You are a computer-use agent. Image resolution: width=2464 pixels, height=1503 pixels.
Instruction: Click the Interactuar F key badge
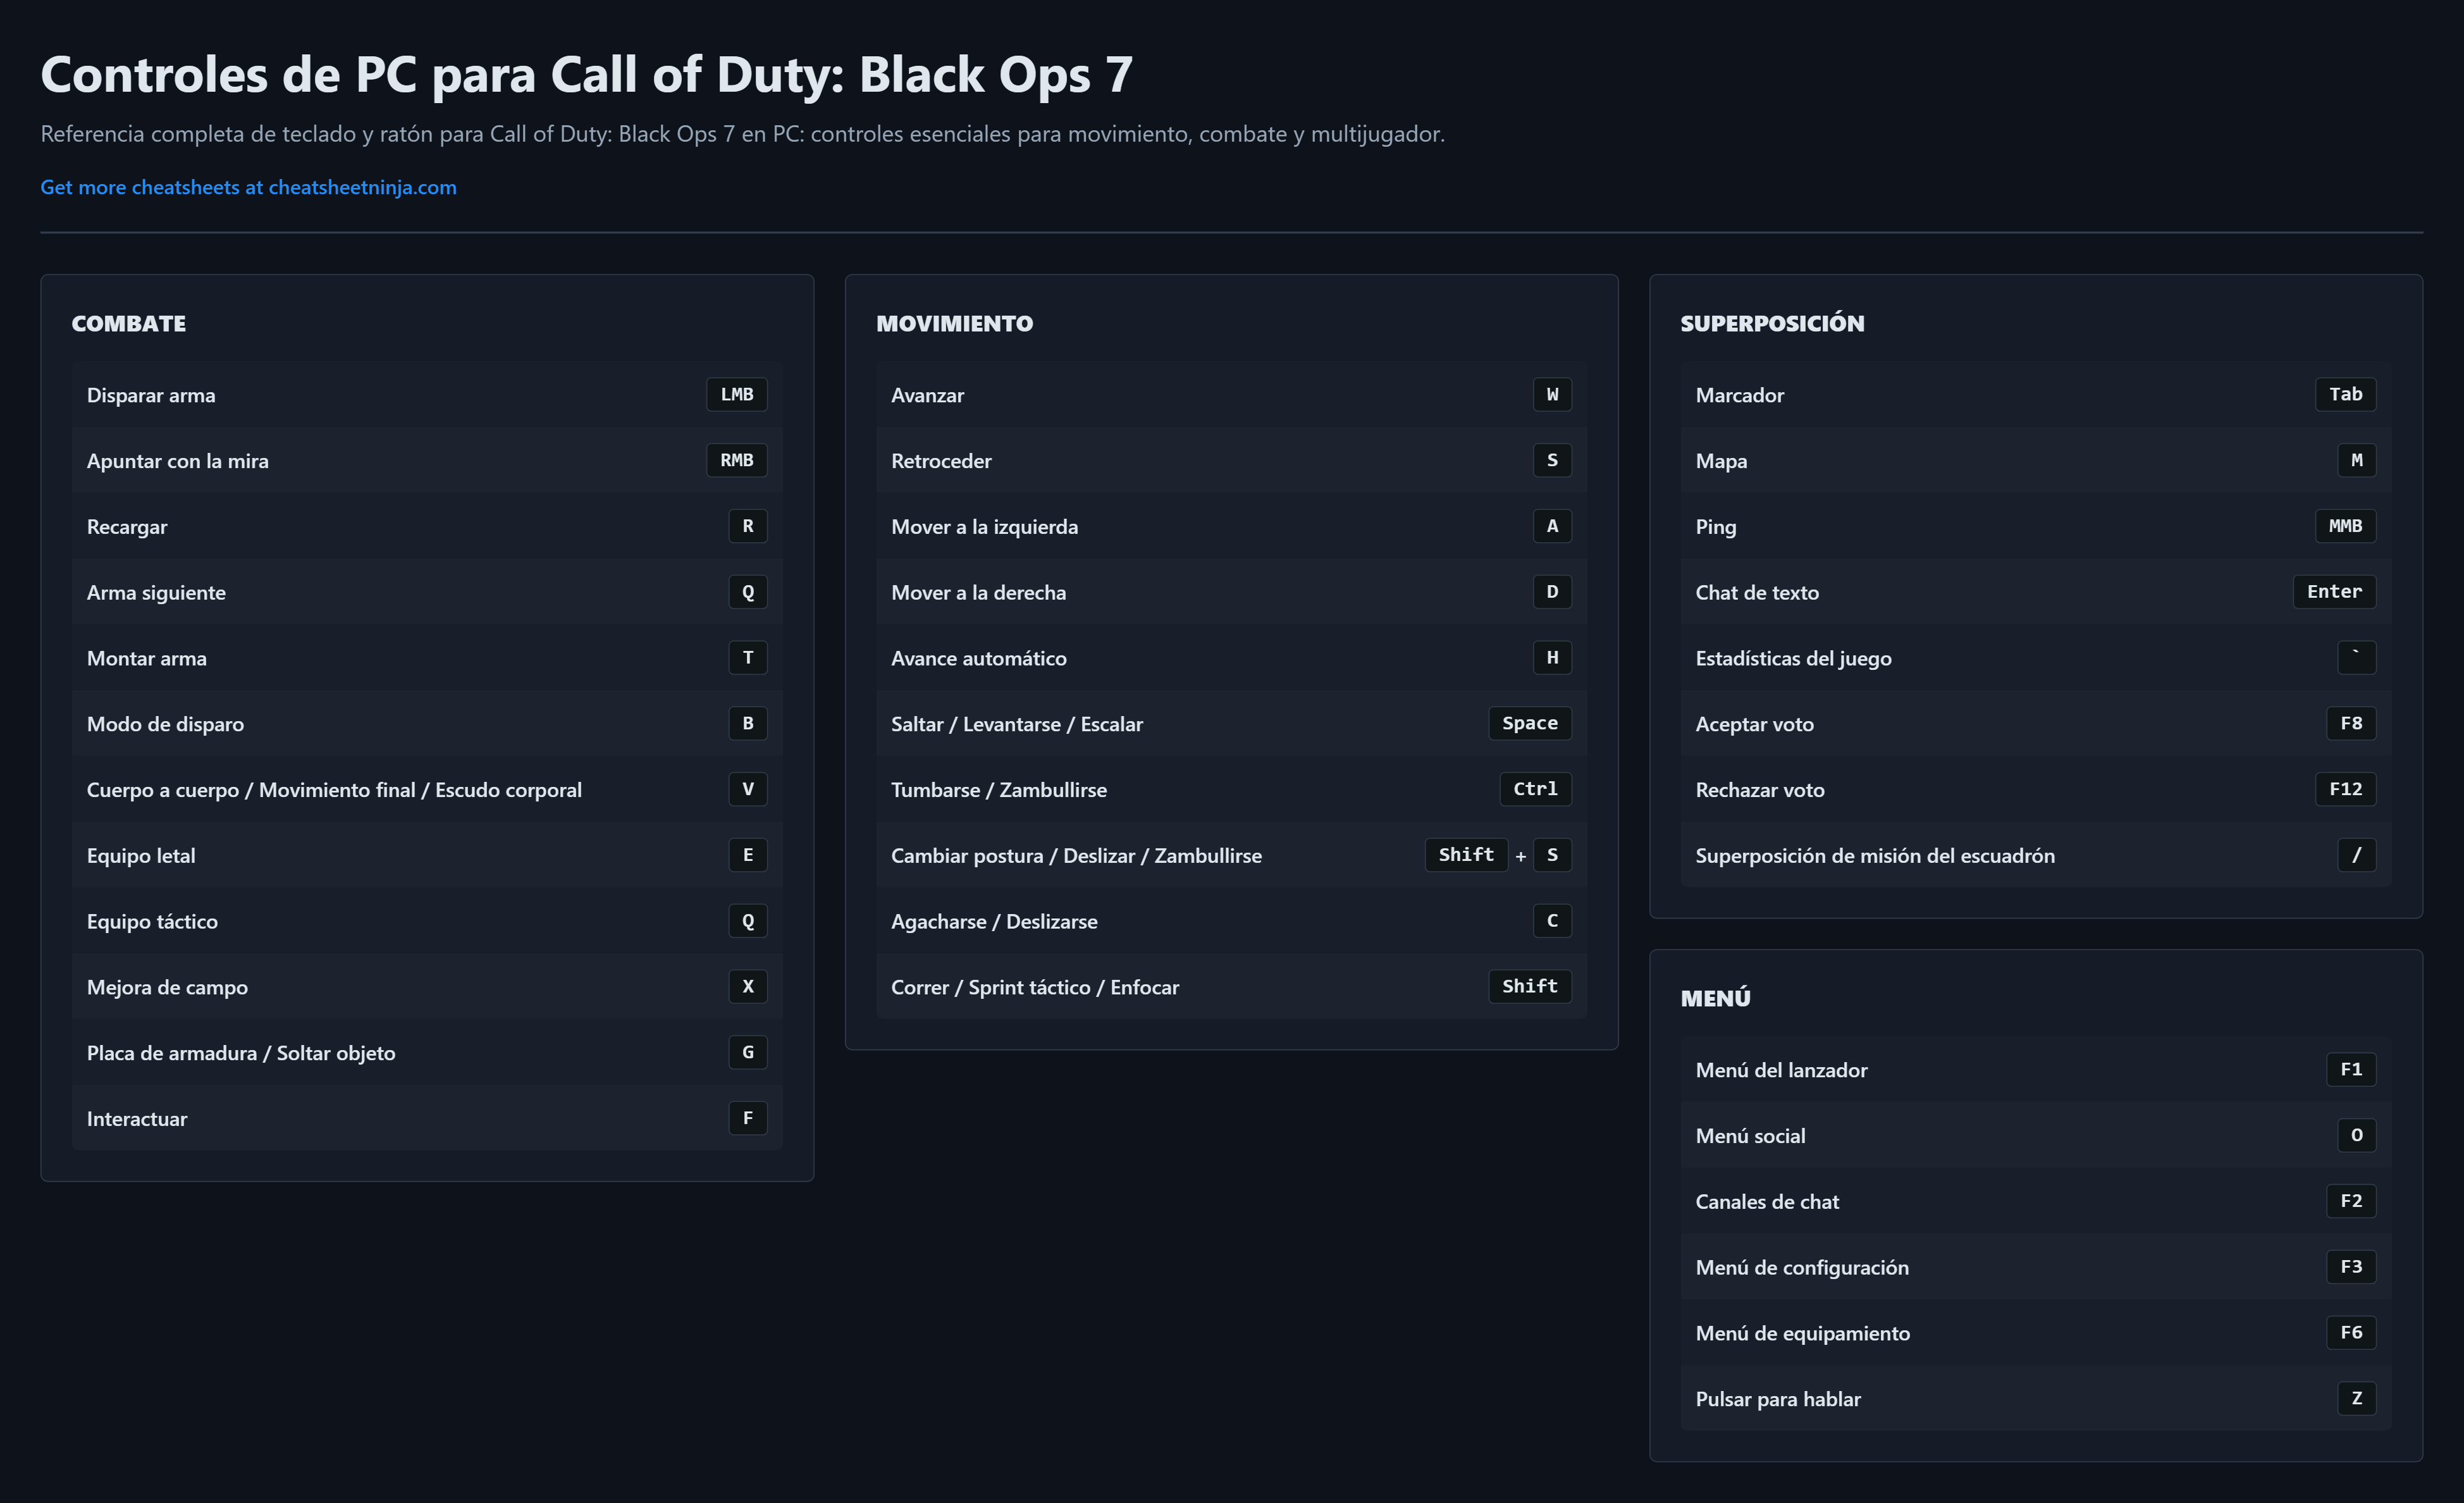[747, 1118]
